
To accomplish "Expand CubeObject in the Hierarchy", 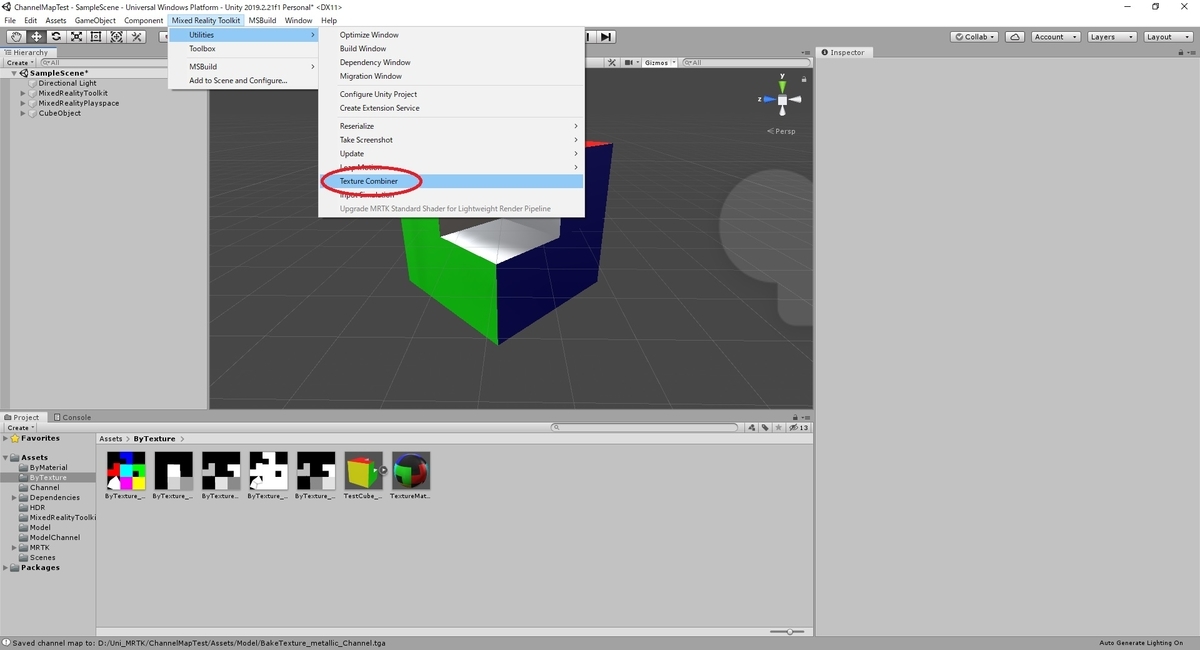I will click(x=24, y=113).
